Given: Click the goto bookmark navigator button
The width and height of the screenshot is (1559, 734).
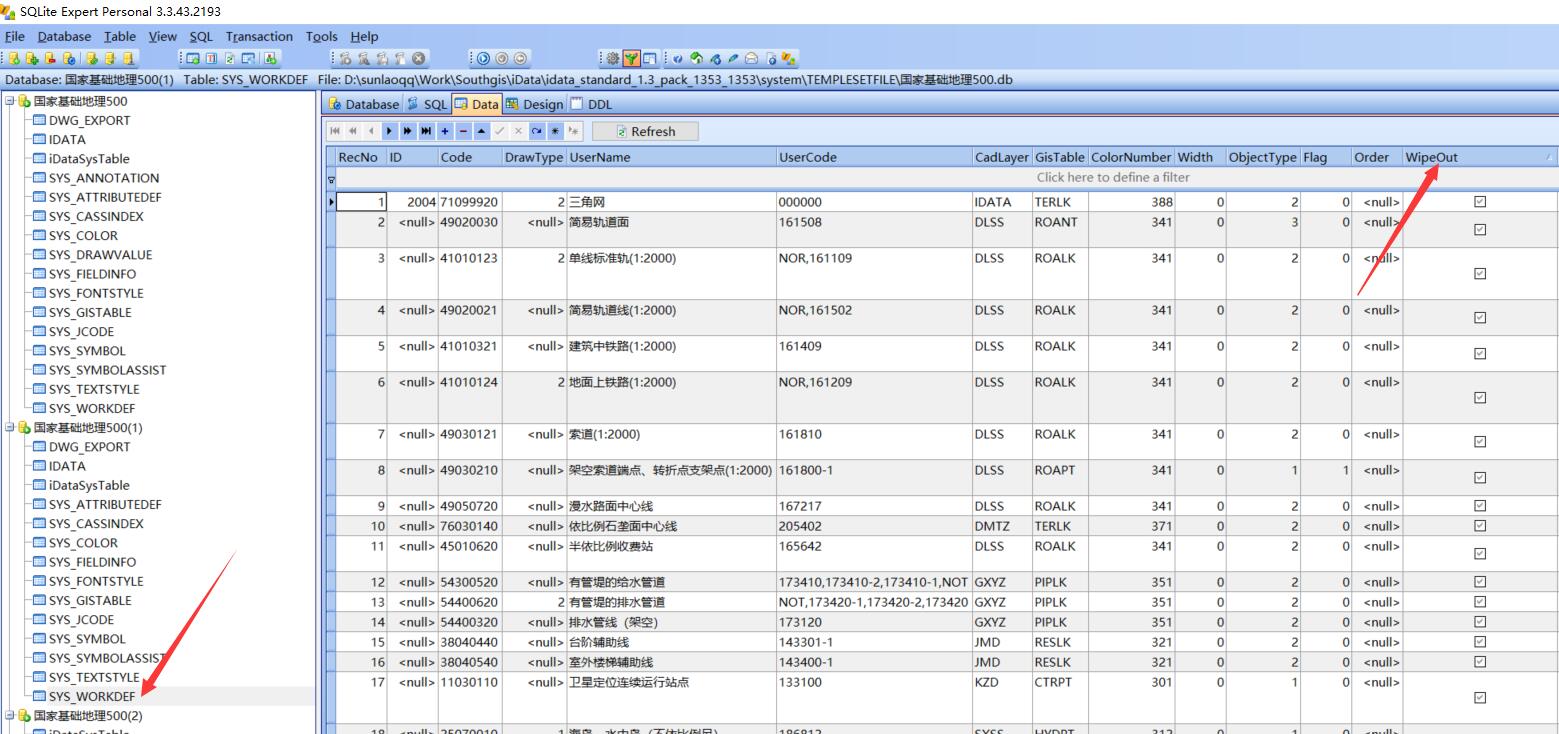Looking at the screenshot, I should pyautogui.click(x=573, y=131).
